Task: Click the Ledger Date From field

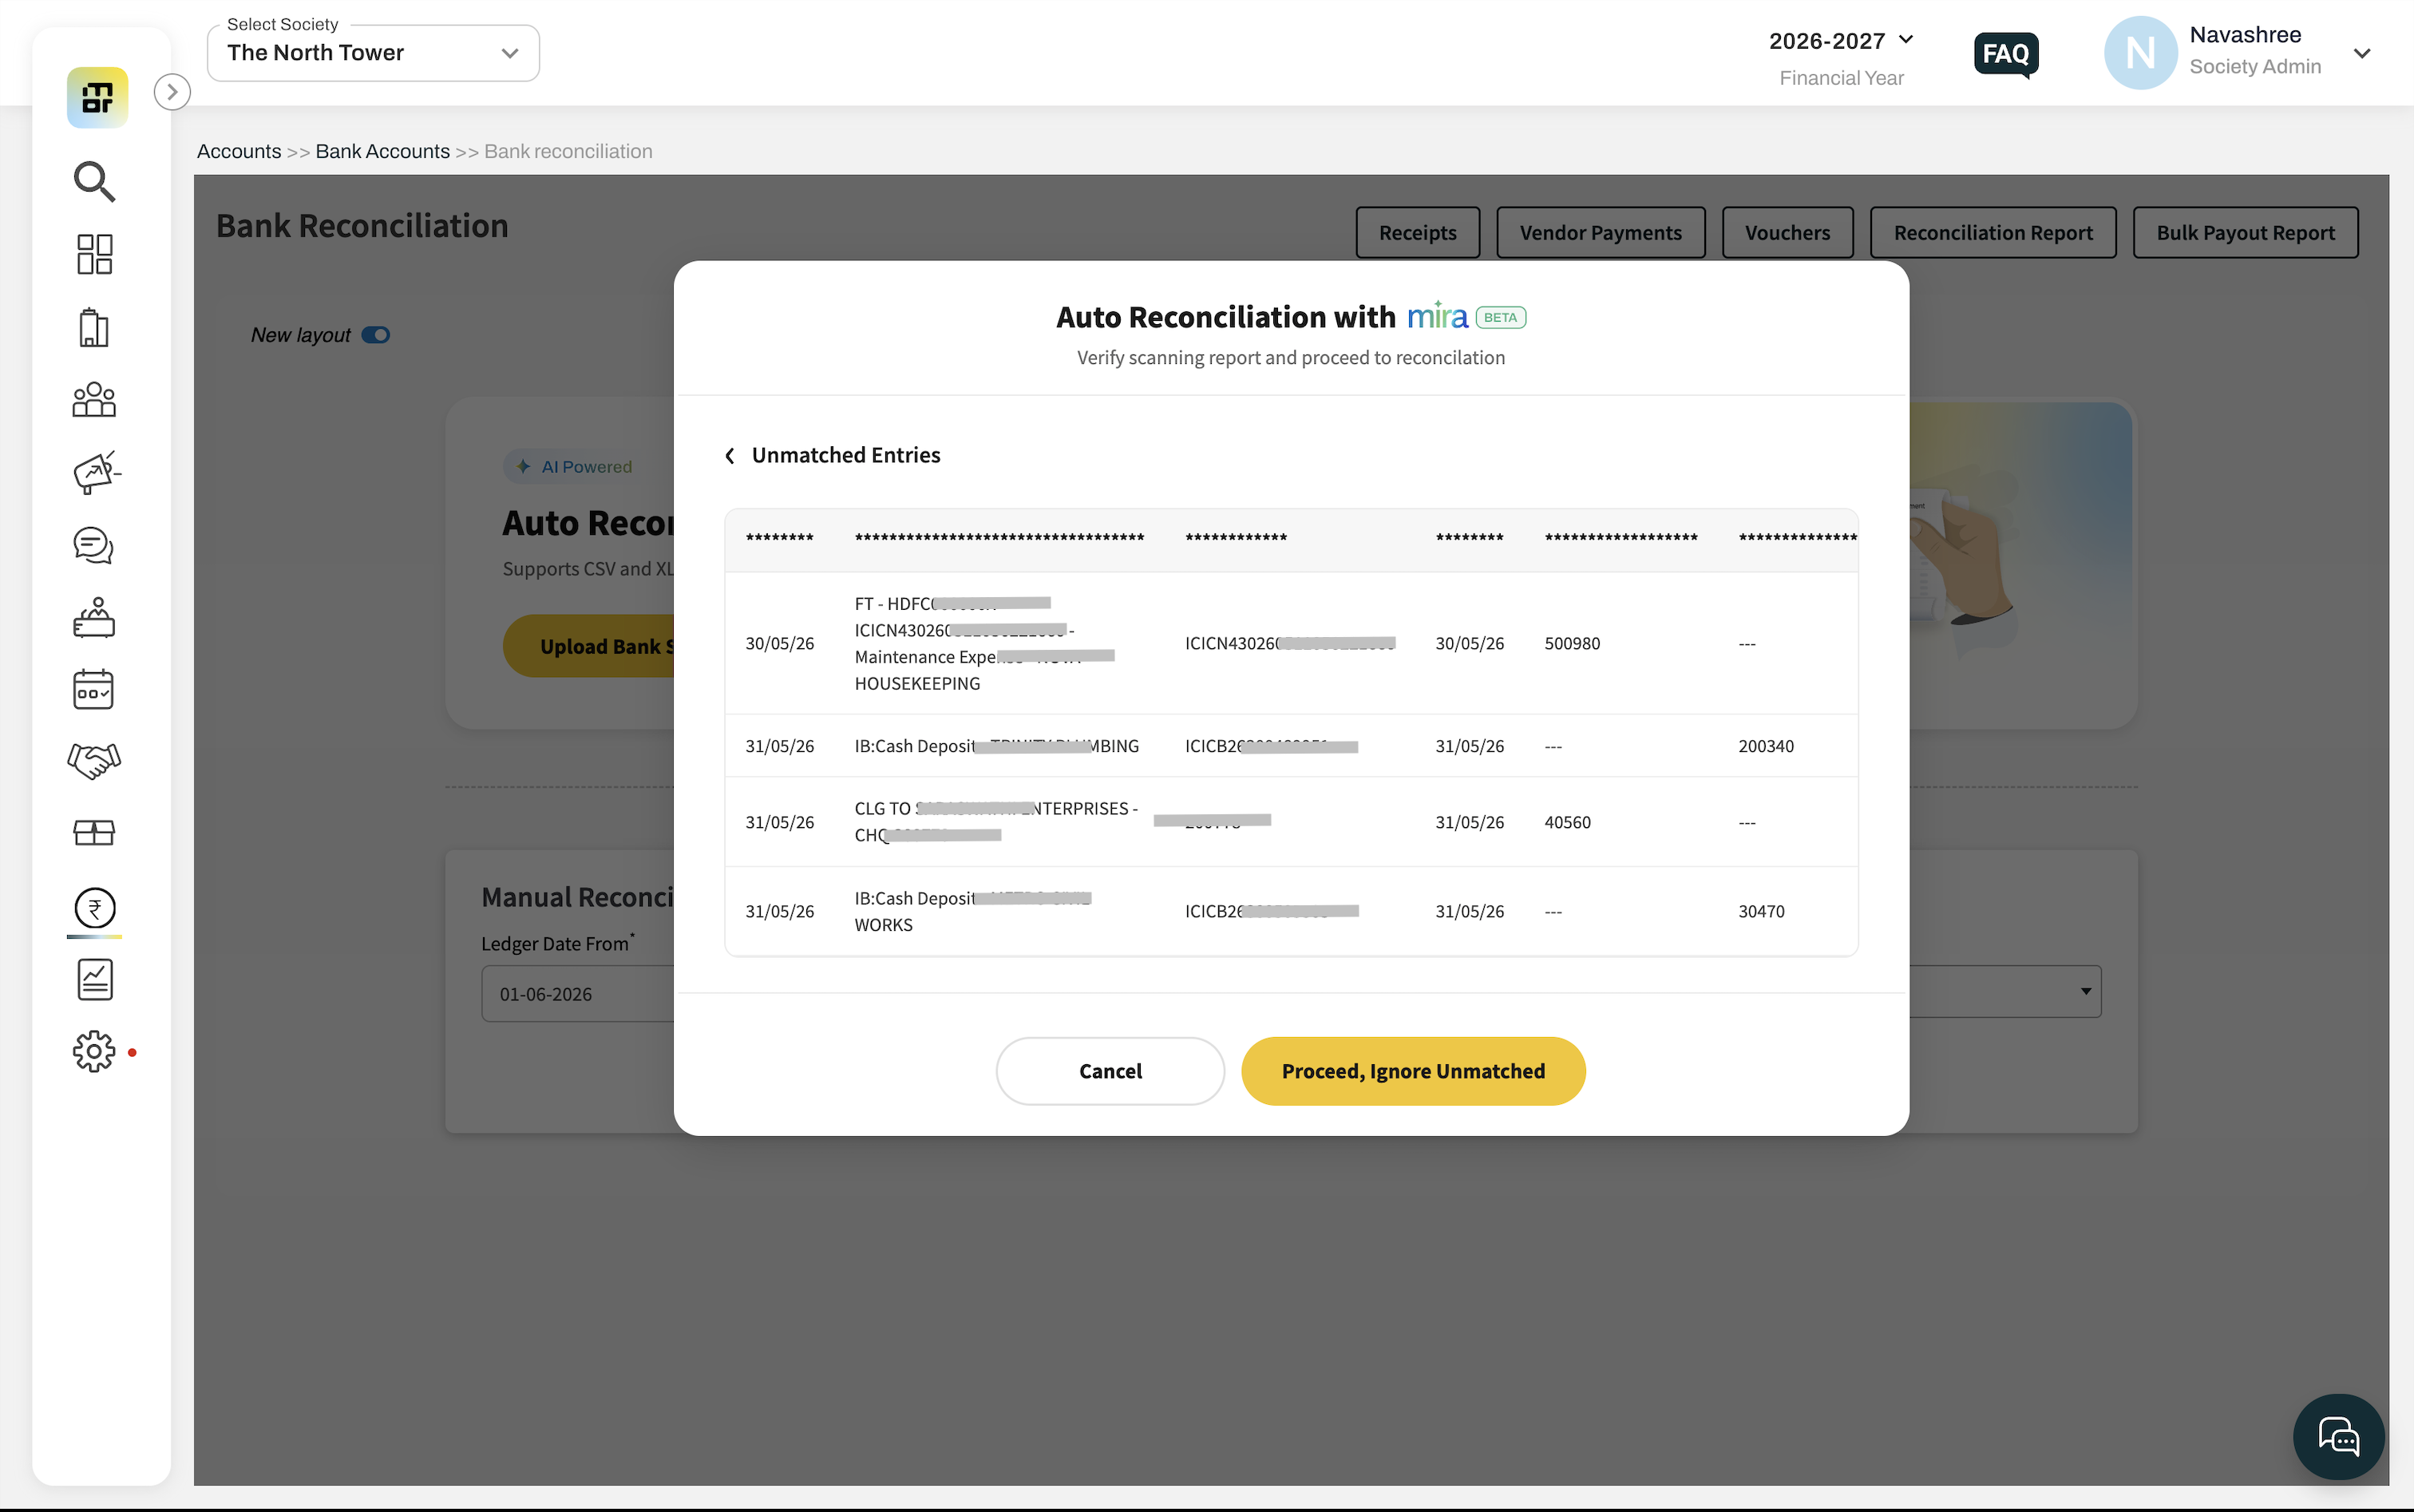Action: [x=578, y=993]
